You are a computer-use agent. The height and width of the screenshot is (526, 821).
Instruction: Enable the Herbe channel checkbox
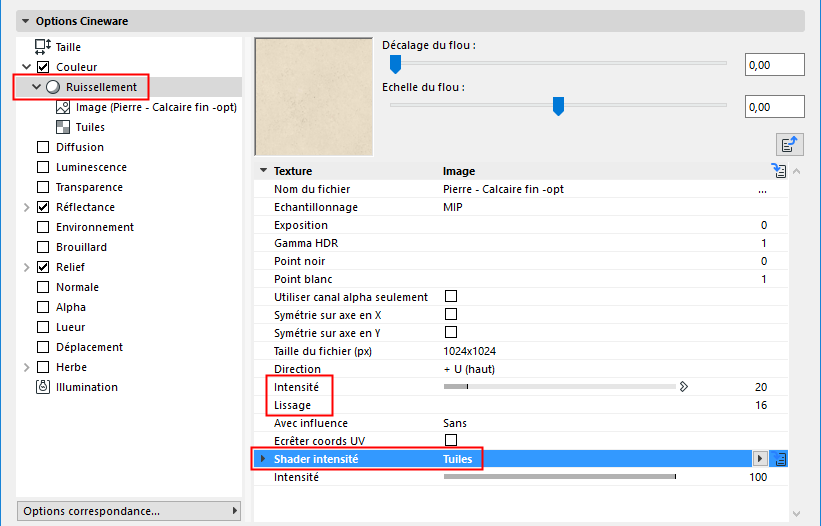[x=43, y=367]
